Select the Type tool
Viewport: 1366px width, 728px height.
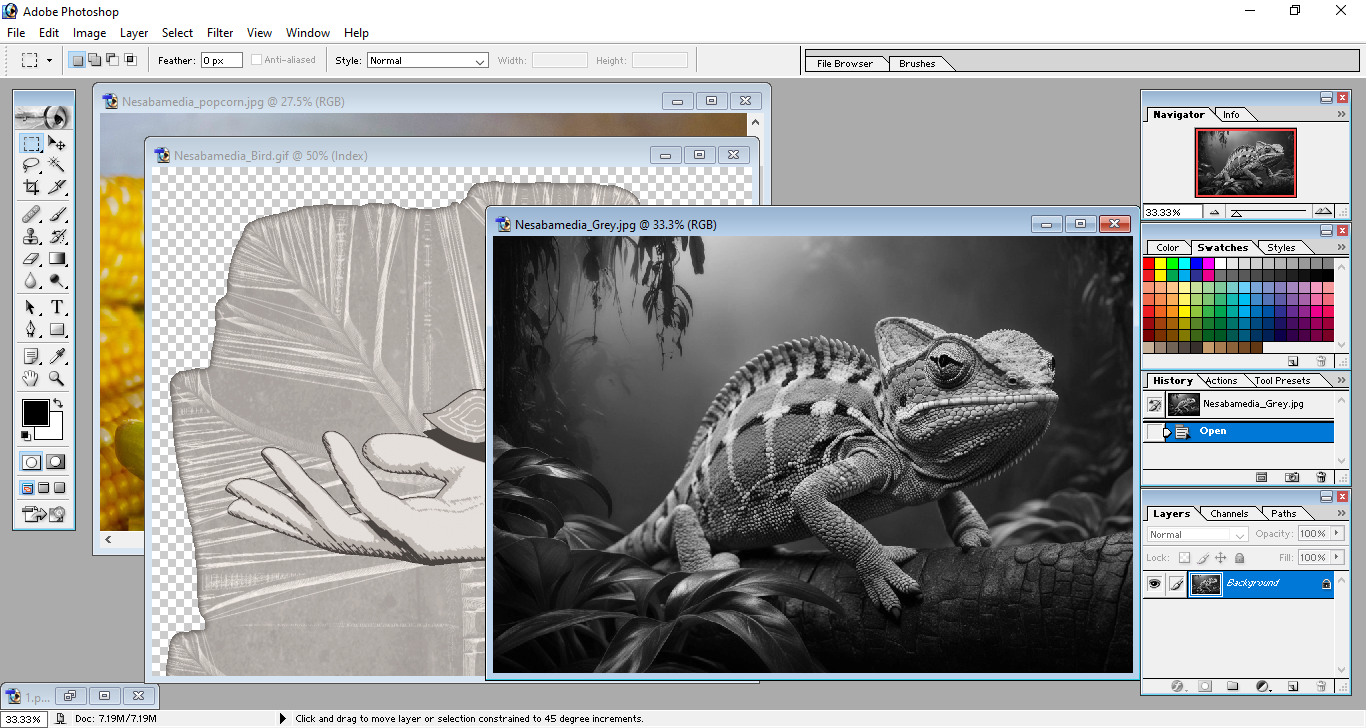tap(57, 307)
